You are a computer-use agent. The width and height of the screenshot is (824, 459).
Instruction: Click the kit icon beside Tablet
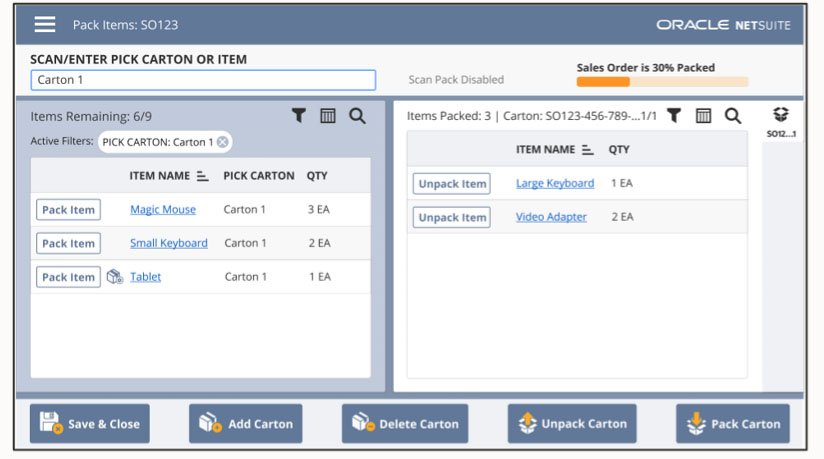(x=115, y=277)
